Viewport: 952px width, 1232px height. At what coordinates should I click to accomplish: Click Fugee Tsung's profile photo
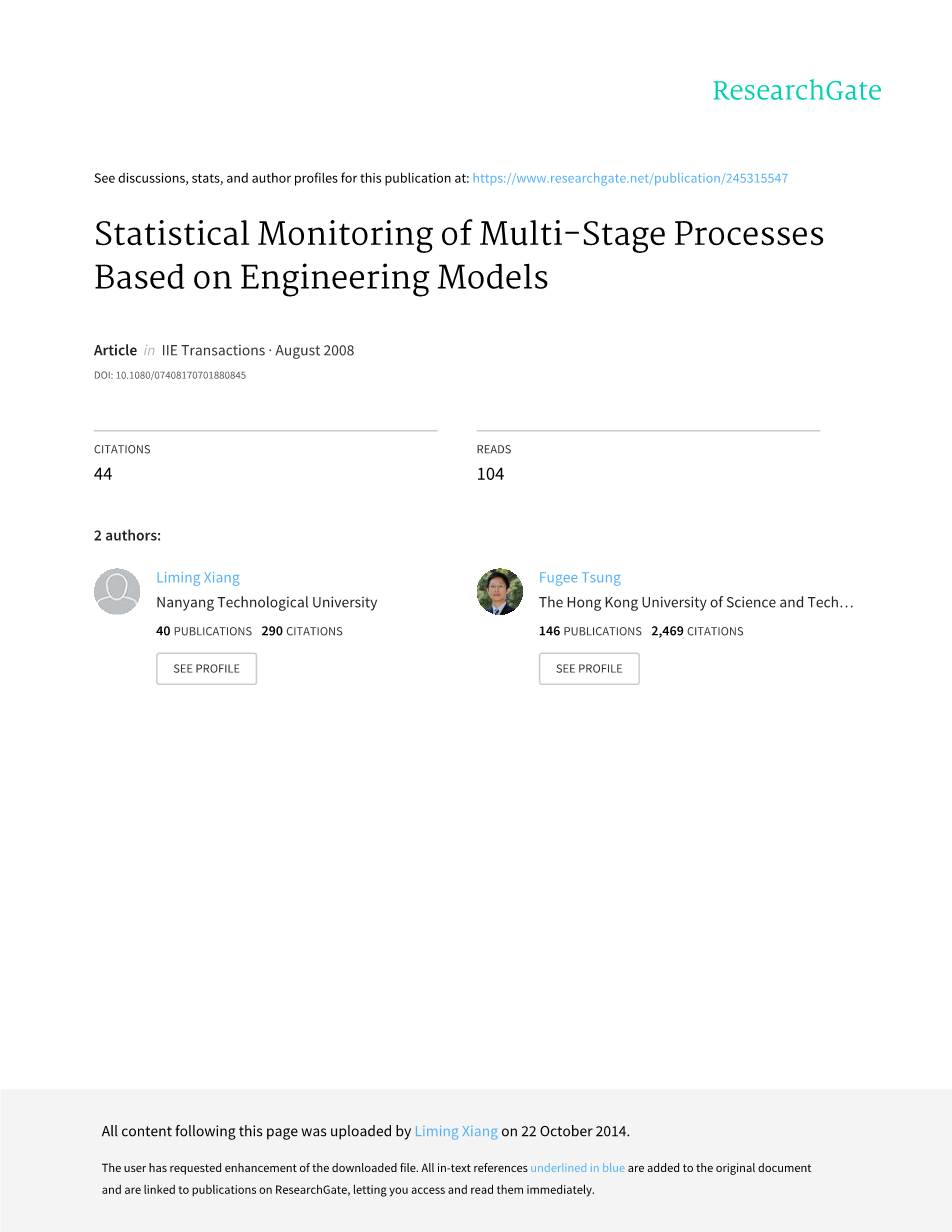(500, 591)
